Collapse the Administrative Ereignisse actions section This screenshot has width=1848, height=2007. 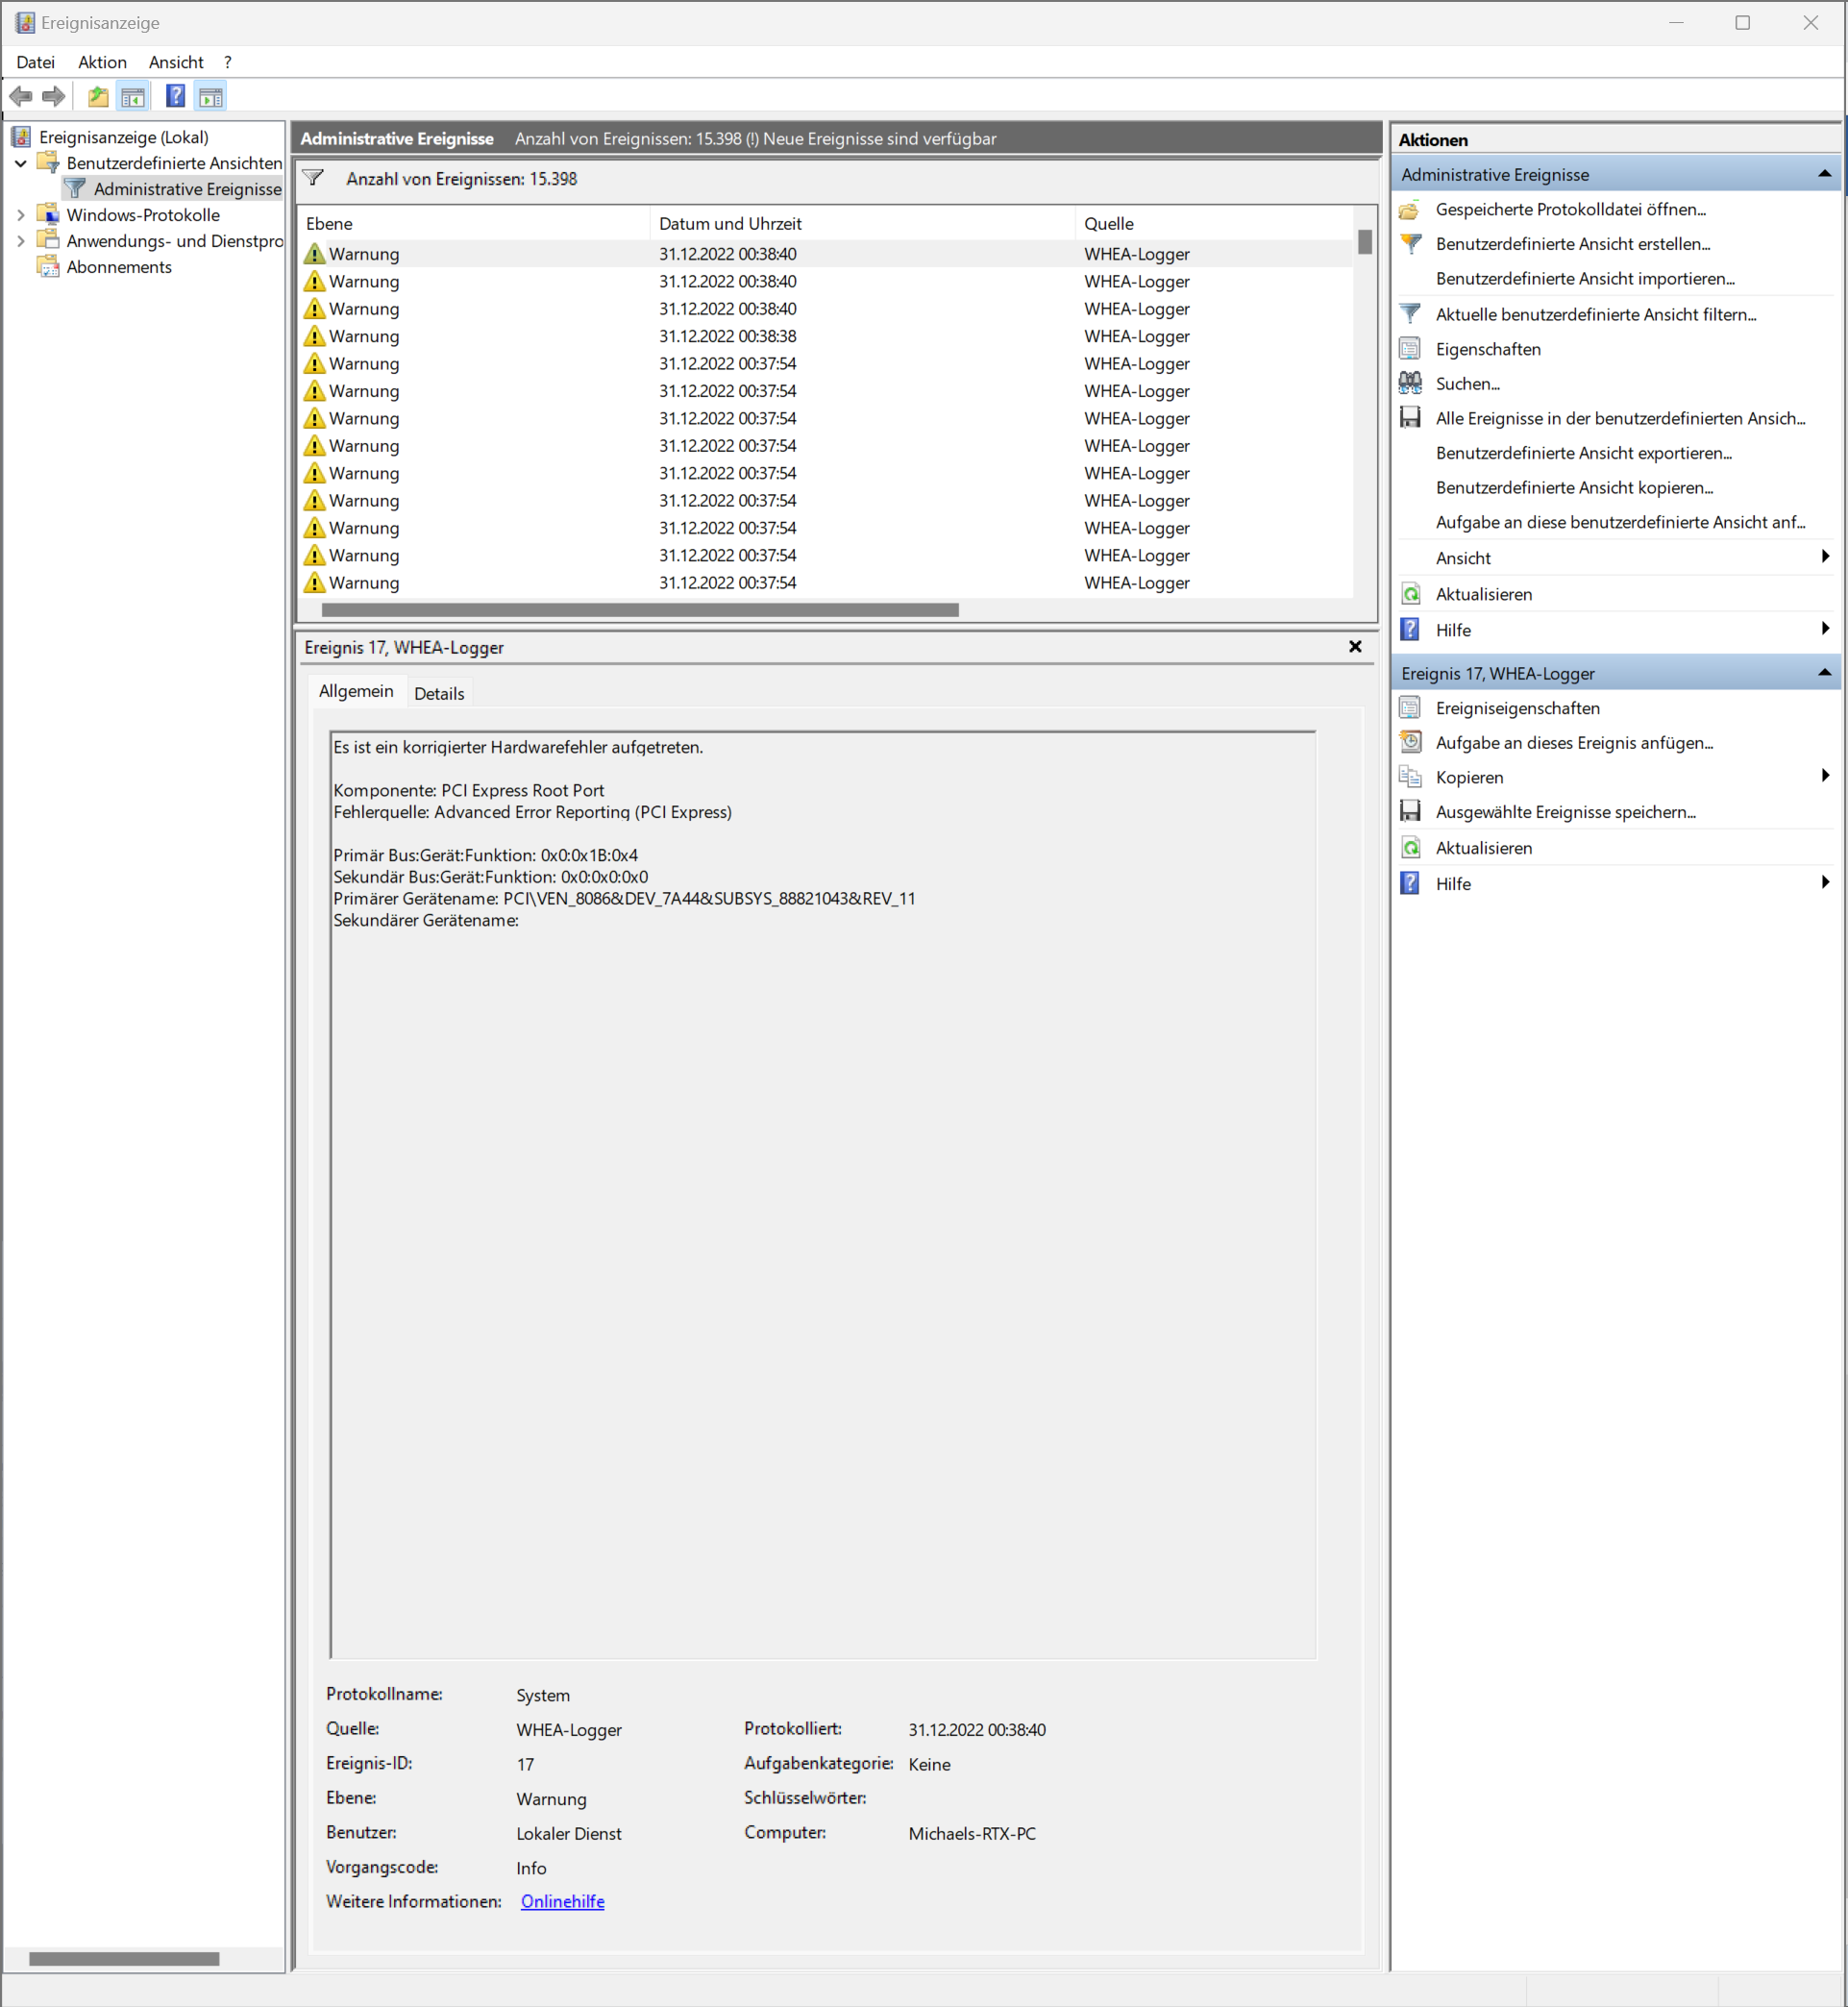[x=1824, y=174]
